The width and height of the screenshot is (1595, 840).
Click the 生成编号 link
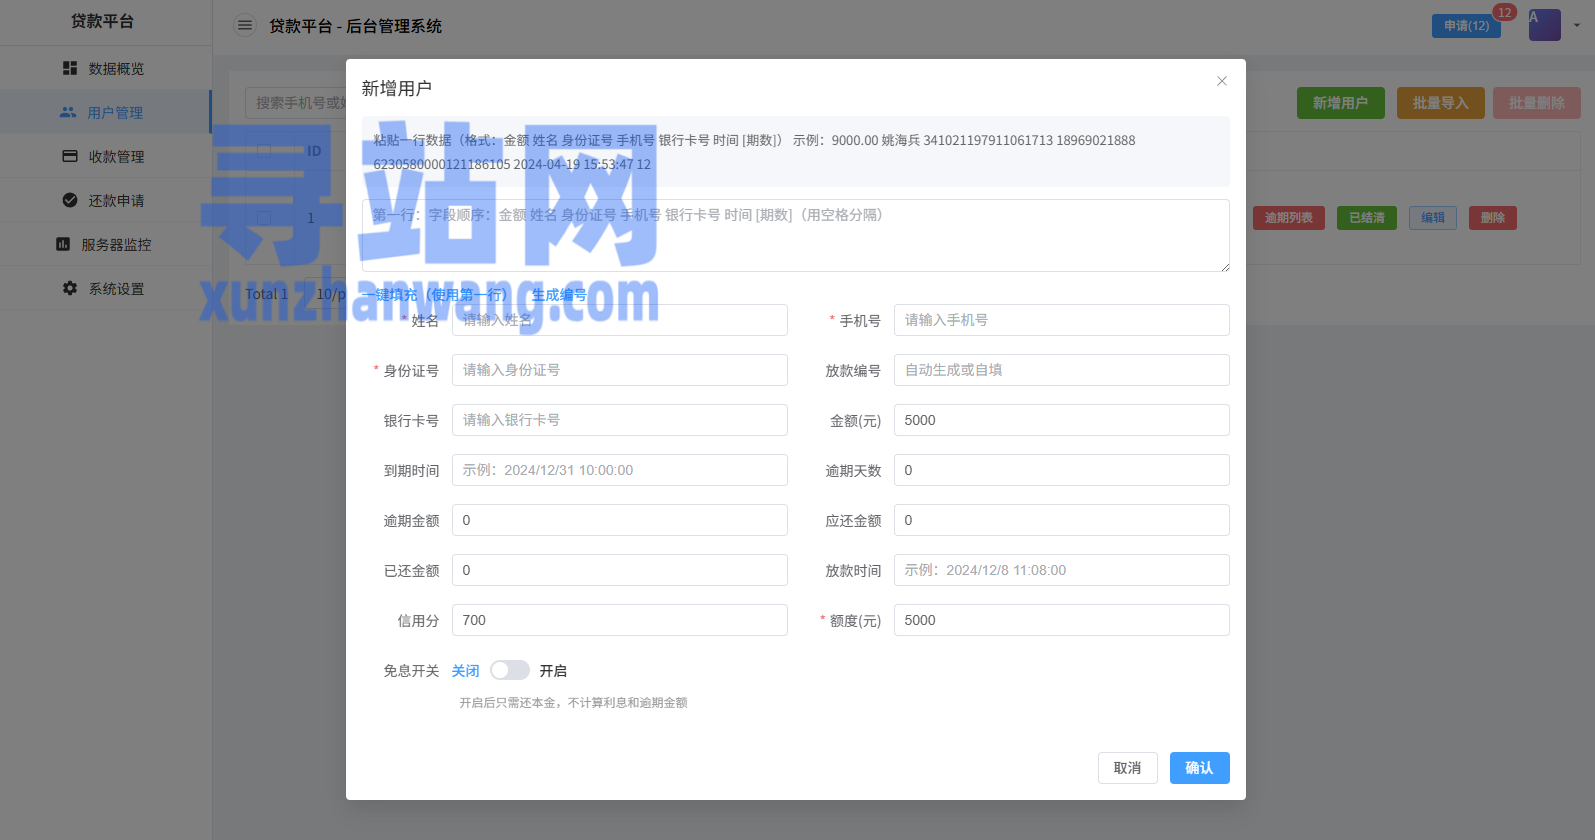[559, 294]
